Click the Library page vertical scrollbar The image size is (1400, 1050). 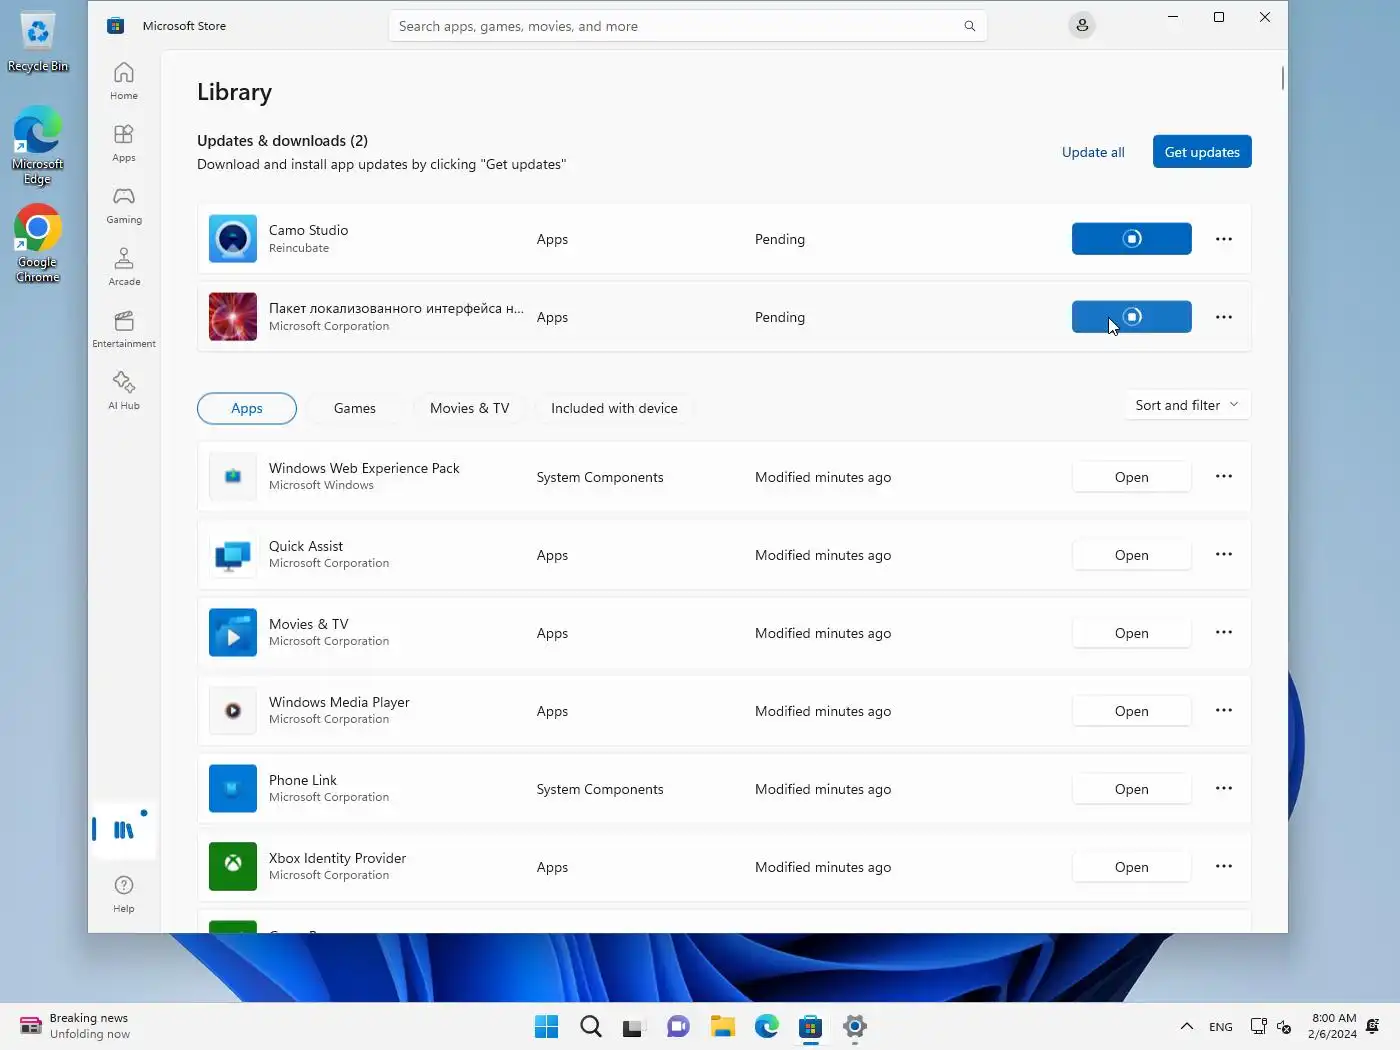pyautogui.click(x=1282, y=78)
